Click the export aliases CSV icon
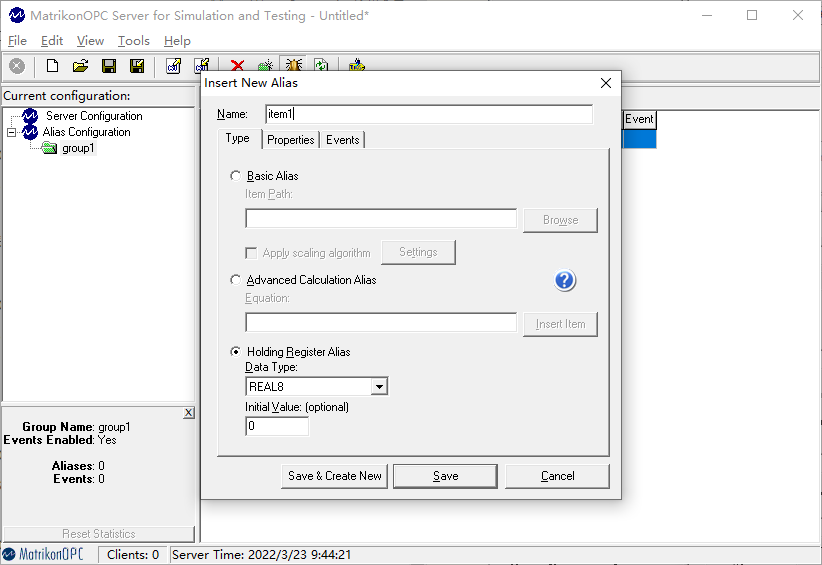The image size is (822, 565). 174,66
